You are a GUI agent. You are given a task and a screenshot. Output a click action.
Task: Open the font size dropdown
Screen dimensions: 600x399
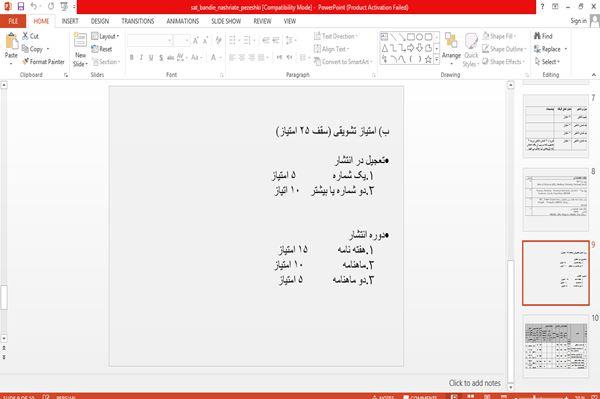coord(186,40)
